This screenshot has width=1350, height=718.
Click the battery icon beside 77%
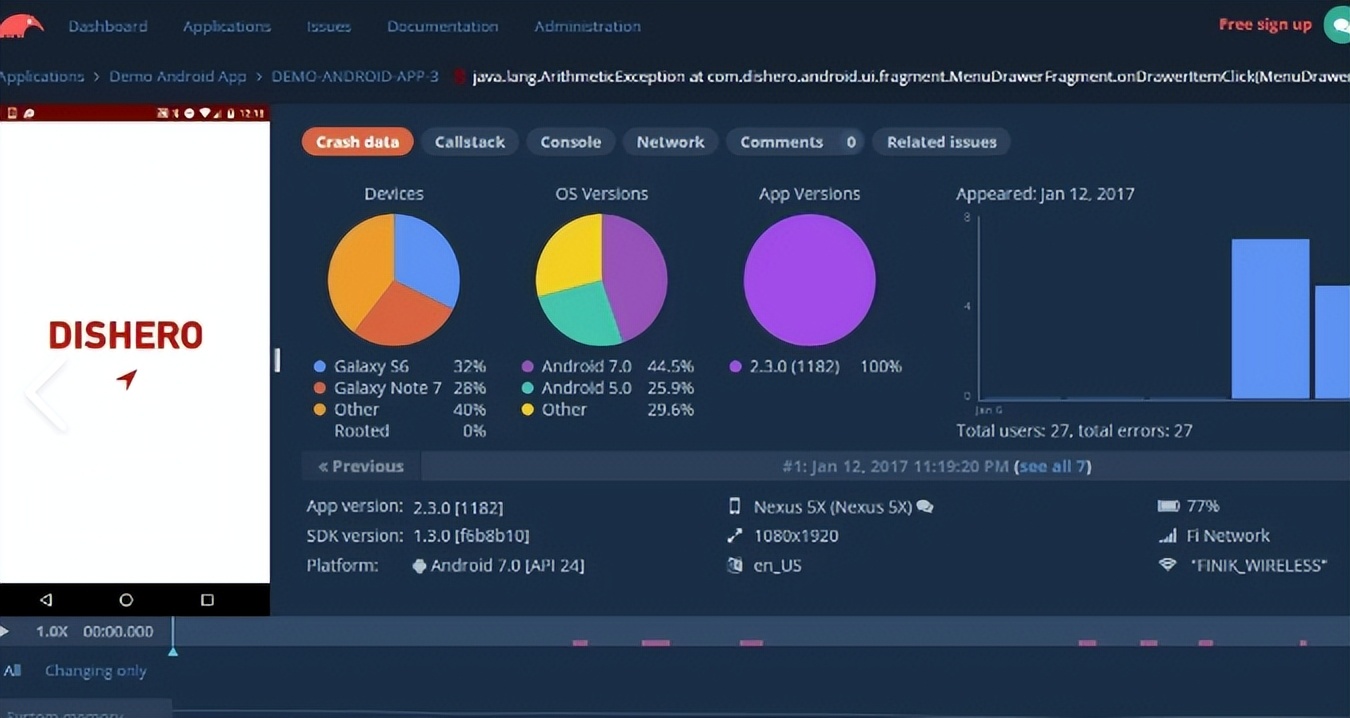[x=1167, y=506]
